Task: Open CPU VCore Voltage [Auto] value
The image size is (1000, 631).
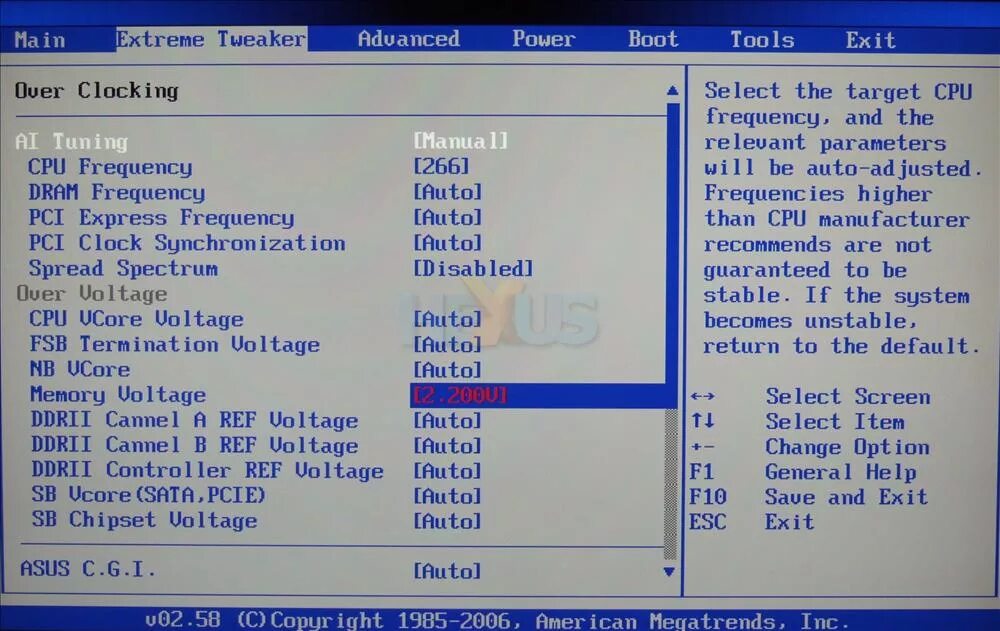Action: pyautogui.click(x=448, y=319)
